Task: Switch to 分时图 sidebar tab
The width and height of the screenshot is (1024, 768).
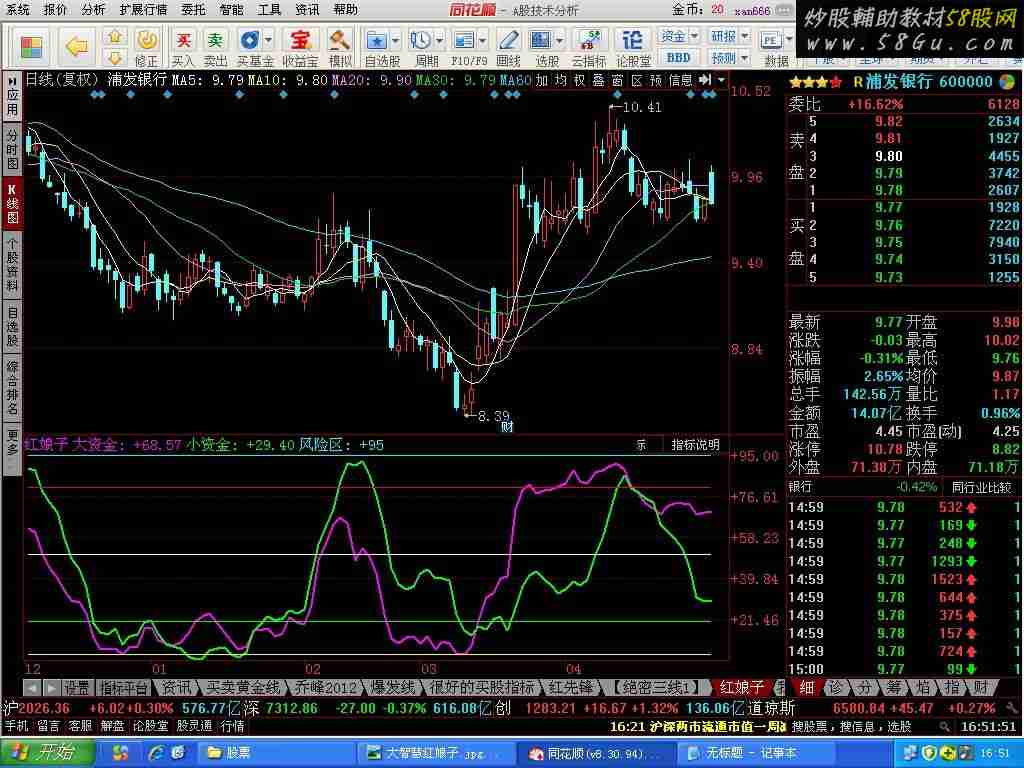Action: 12,150
